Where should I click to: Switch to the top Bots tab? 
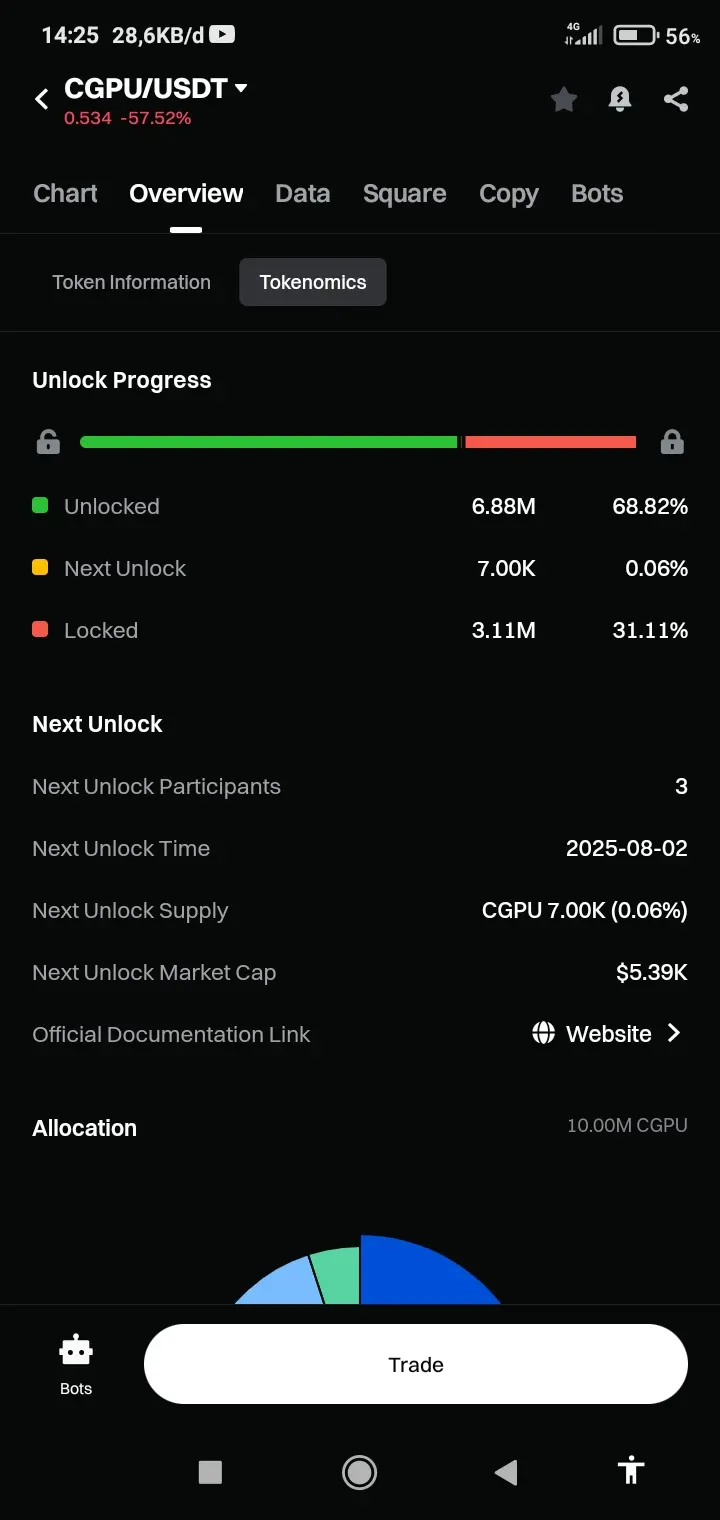[597, 194]
